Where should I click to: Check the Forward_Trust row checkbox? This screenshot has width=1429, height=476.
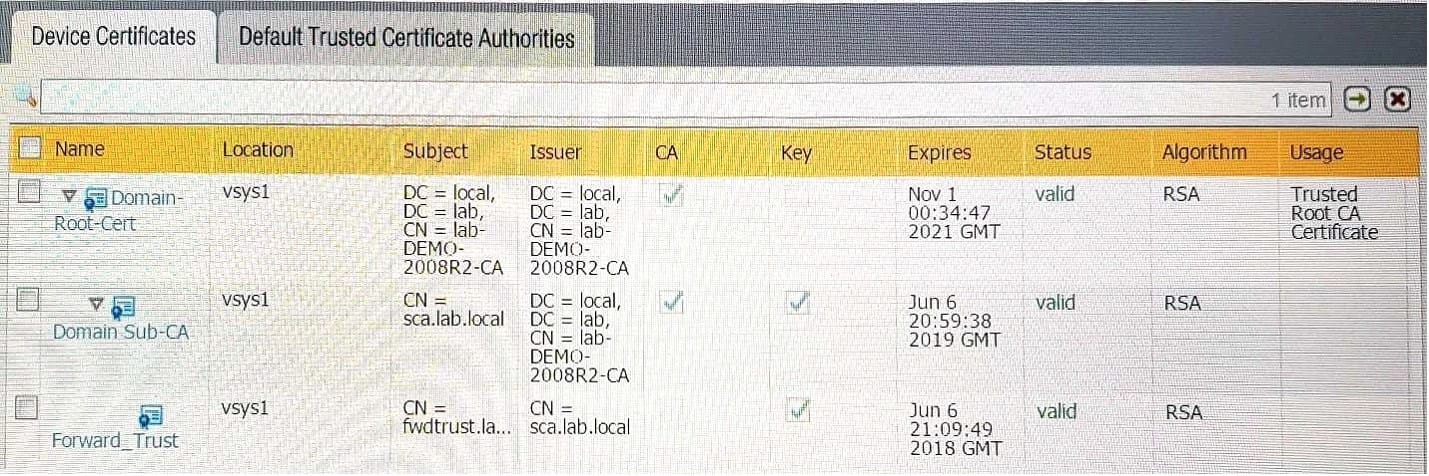29,408
